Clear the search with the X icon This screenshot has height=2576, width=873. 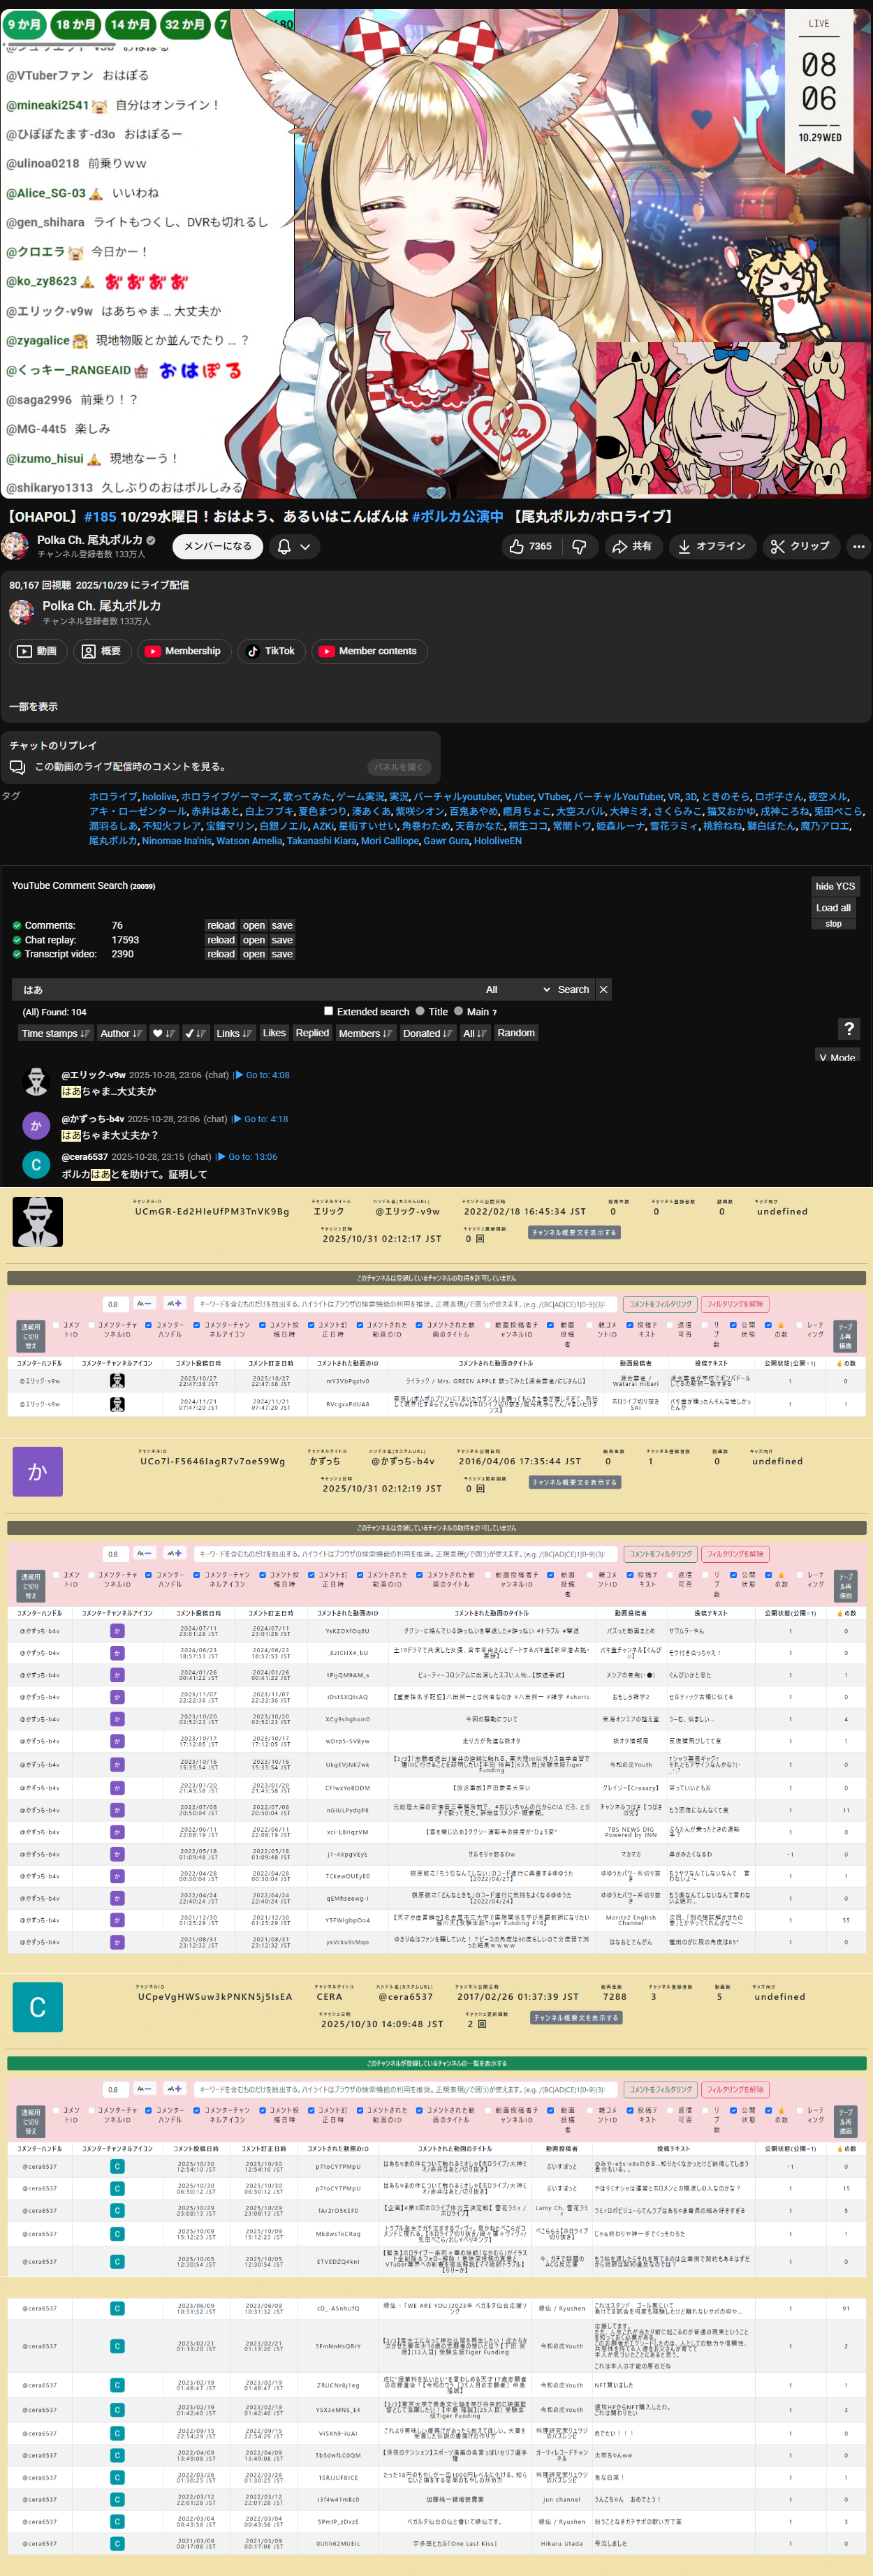pyautogui.click(x=603, y=989)
